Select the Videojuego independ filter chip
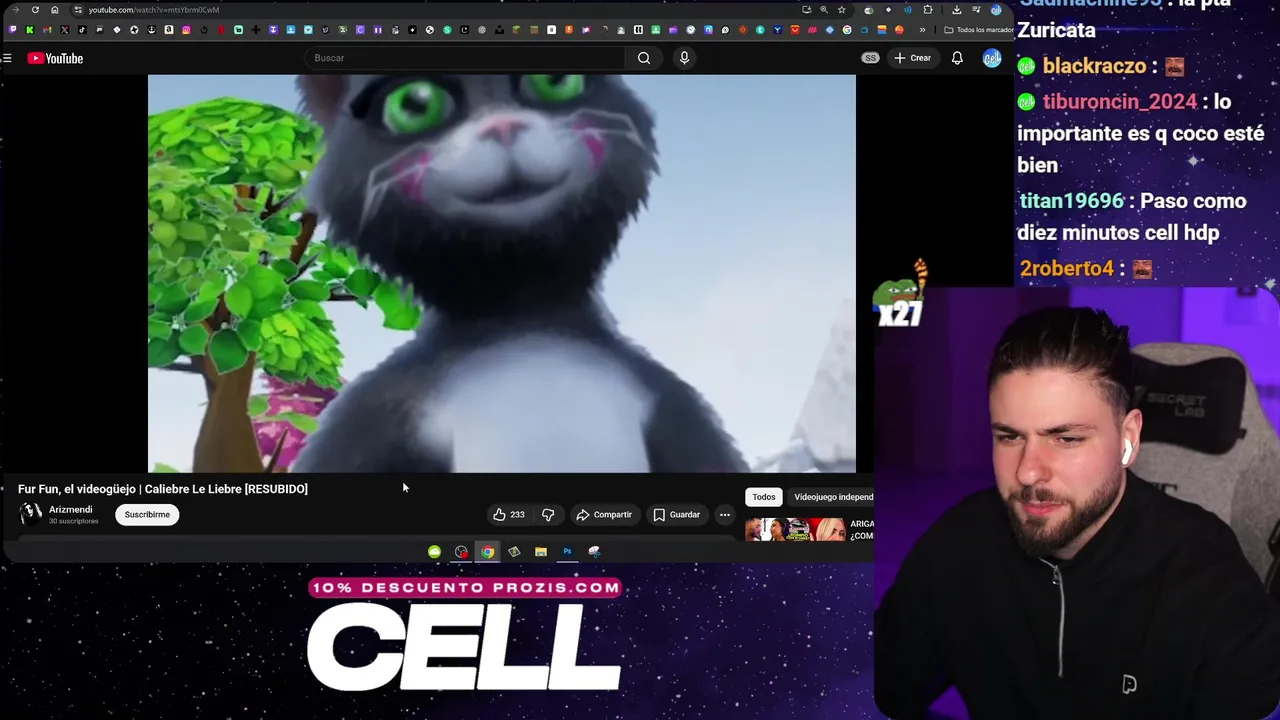This screenshot has width=1280, height=720. [x=832, y=497]
